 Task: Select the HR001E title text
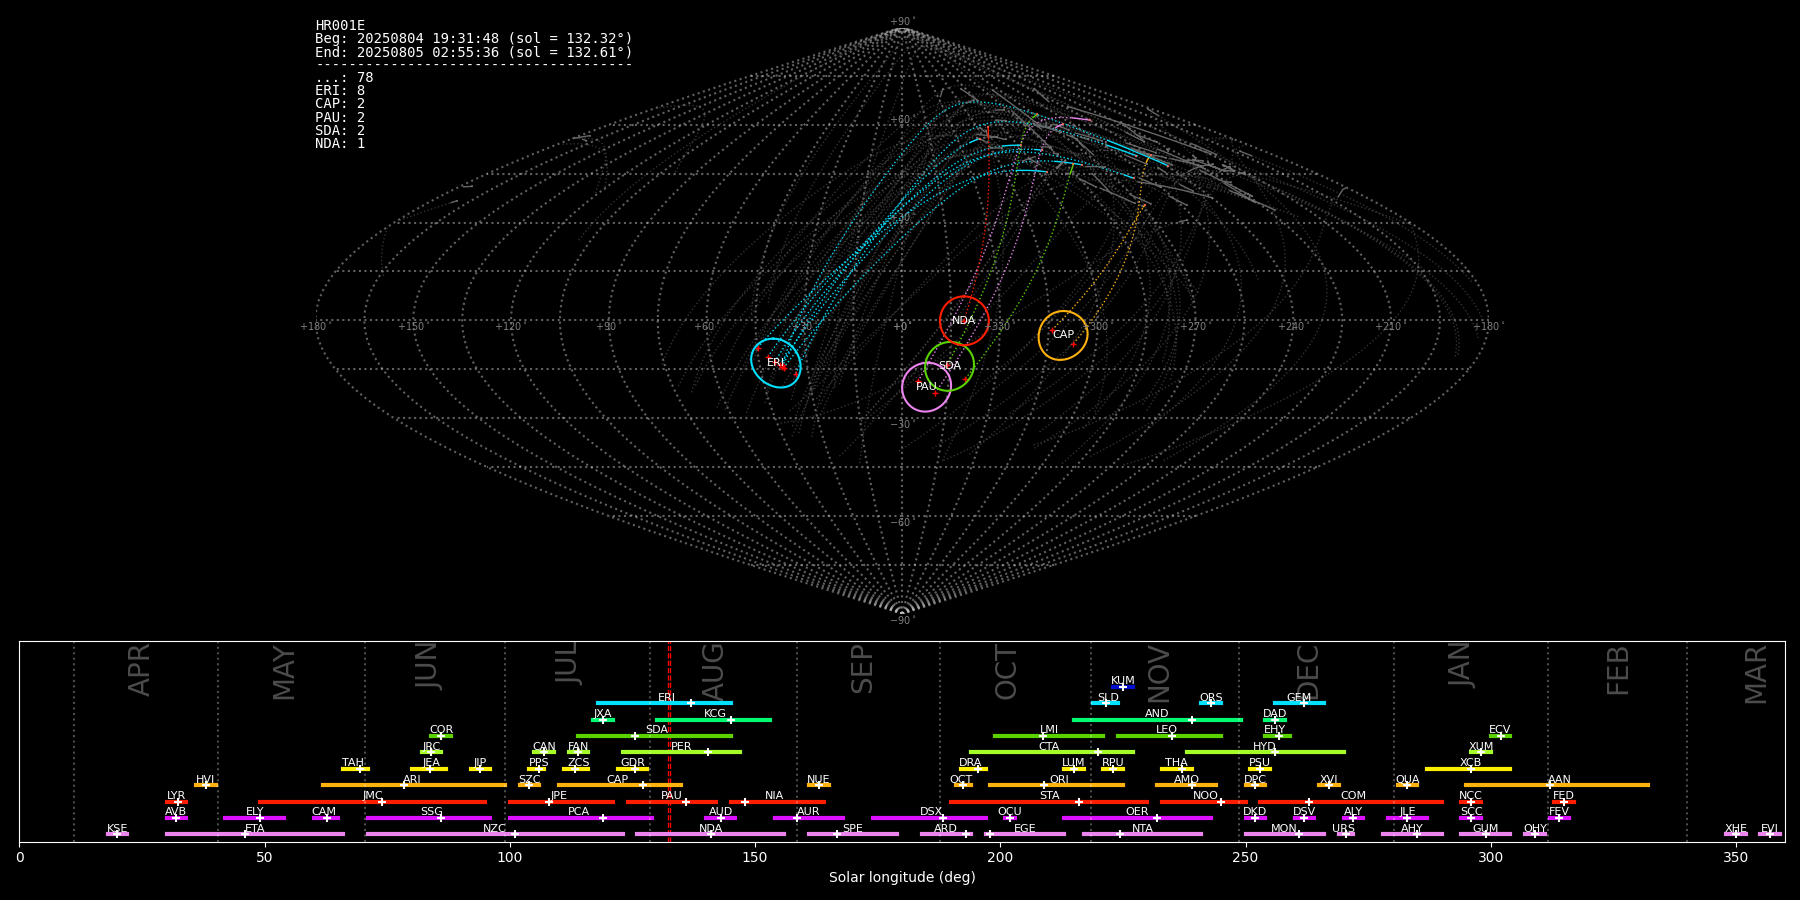340,26
